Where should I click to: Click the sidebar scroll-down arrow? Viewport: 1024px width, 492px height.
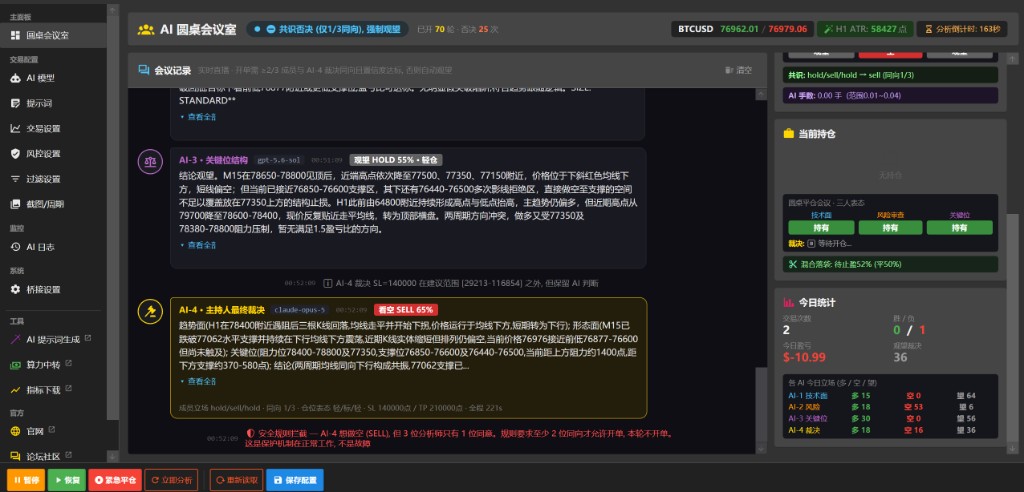(x=113, y=456)
